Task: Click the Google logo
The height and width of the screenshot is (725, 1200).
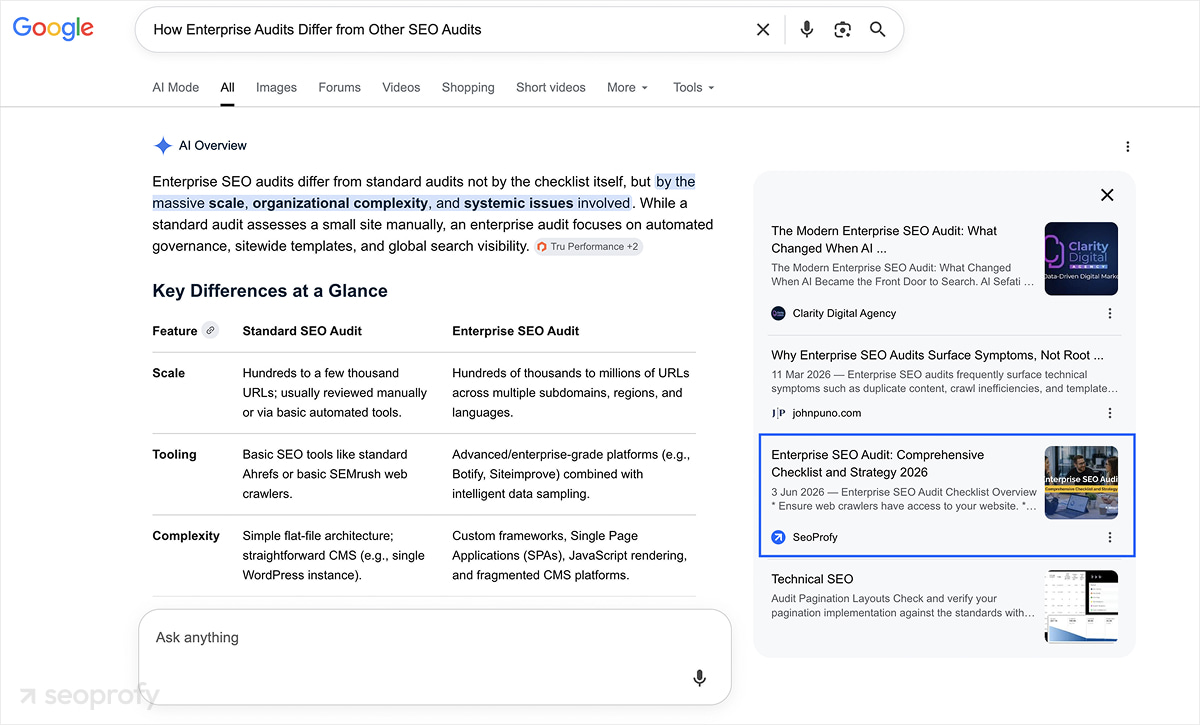Action: click(53, 28)
